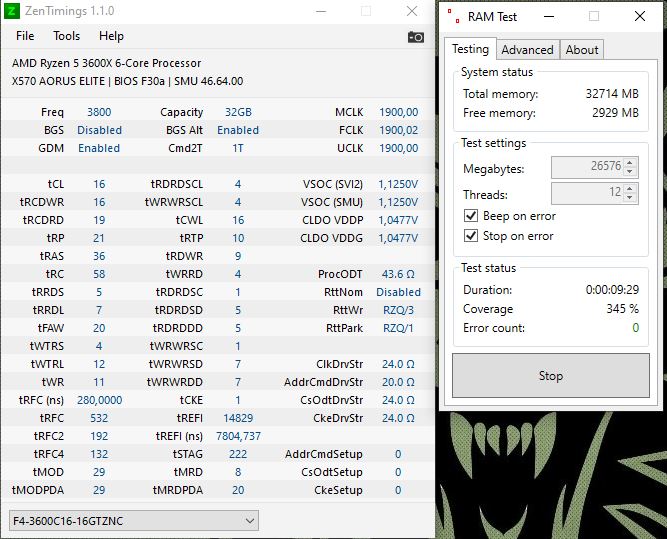Click the tRCDRD value 19
667x539 pixels.
pyautogui.click(x=99, y=220)
